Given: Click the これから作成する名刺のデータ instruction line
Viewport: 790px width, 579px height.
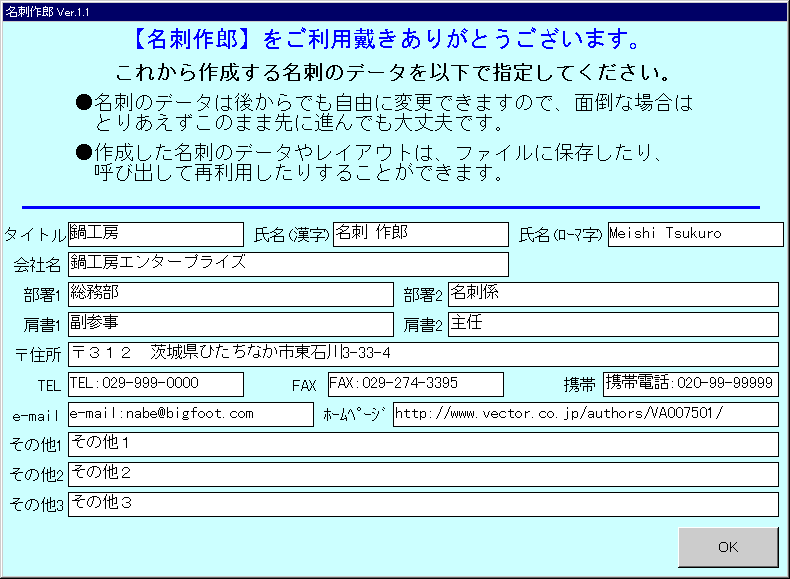Looking at the screenshot, I should pyautogui.click(x=392, y=73).
